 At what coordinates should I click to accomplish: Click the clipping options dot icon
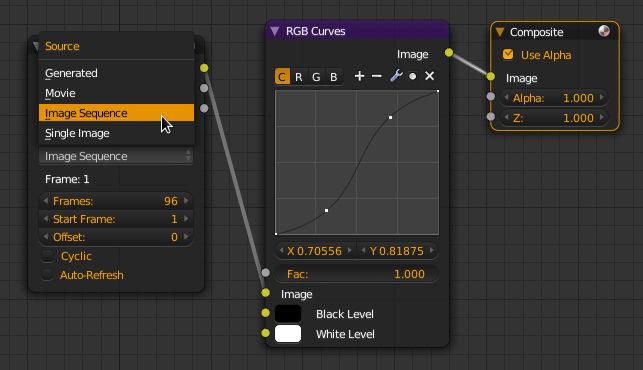point(413,76)
